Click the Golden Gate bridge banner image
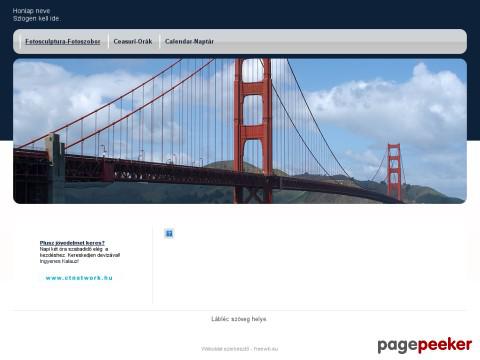 (240, 131)
